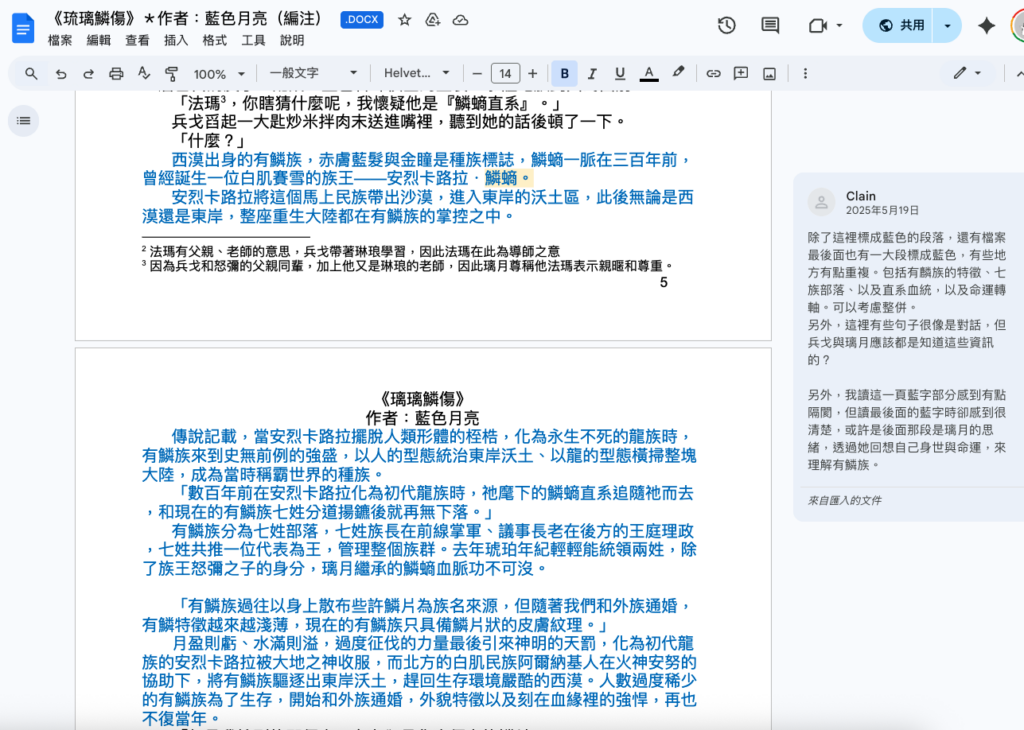Click the .DOCX badge
The height and width of the screenshot is (730, 1024).
pyautogui.click(x=362, y=20)
